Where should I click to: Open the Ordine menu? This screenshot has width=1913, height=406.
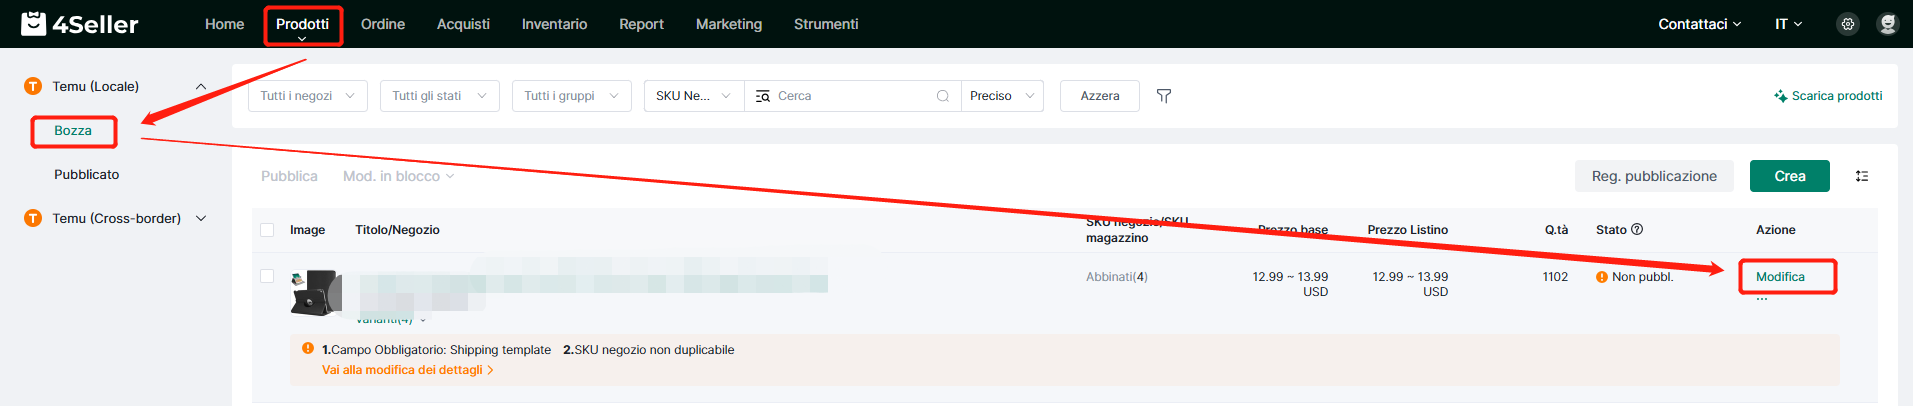[x=383, y=24]
